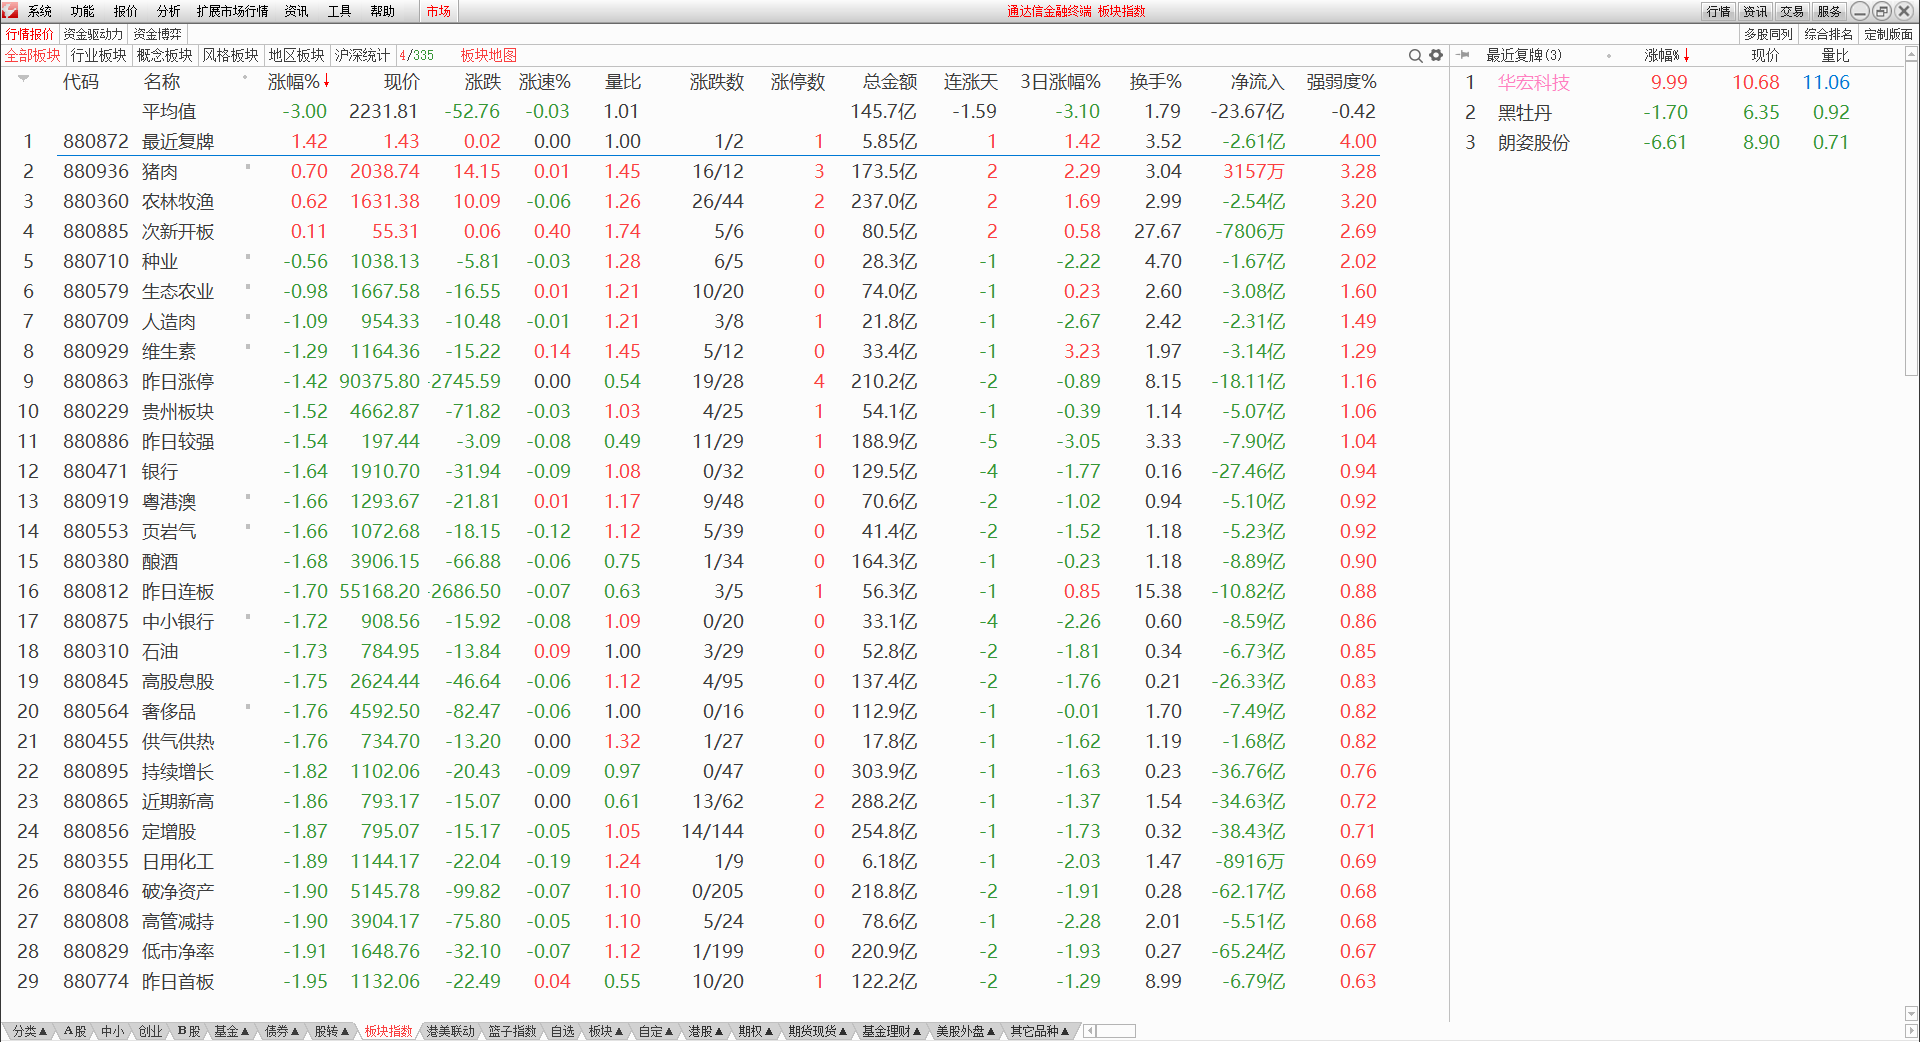
Task: Select 朗姿股份 in the right panel
Action: point(1534,143)
